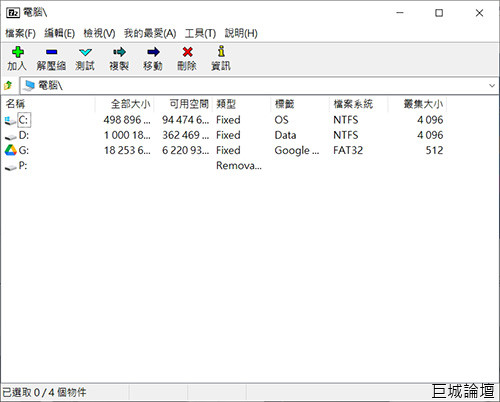
Task: Click total size 1 000 18... cell
Action: coord(127,135)
